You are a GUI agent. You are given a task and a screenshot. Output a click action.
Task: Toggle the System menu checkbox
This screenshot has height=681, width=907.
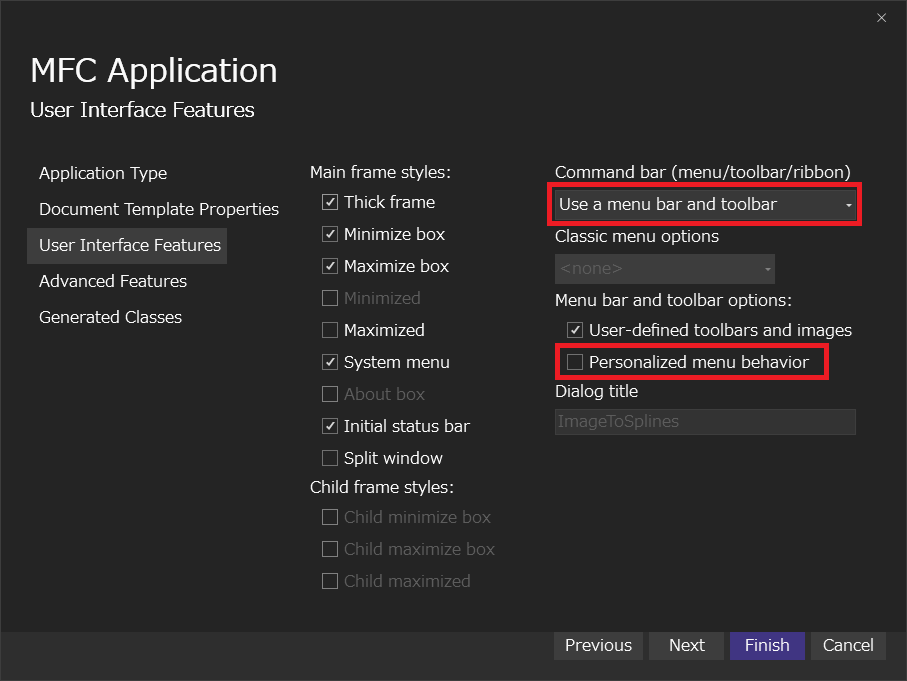pyautogui.click(x=330, y=362)
